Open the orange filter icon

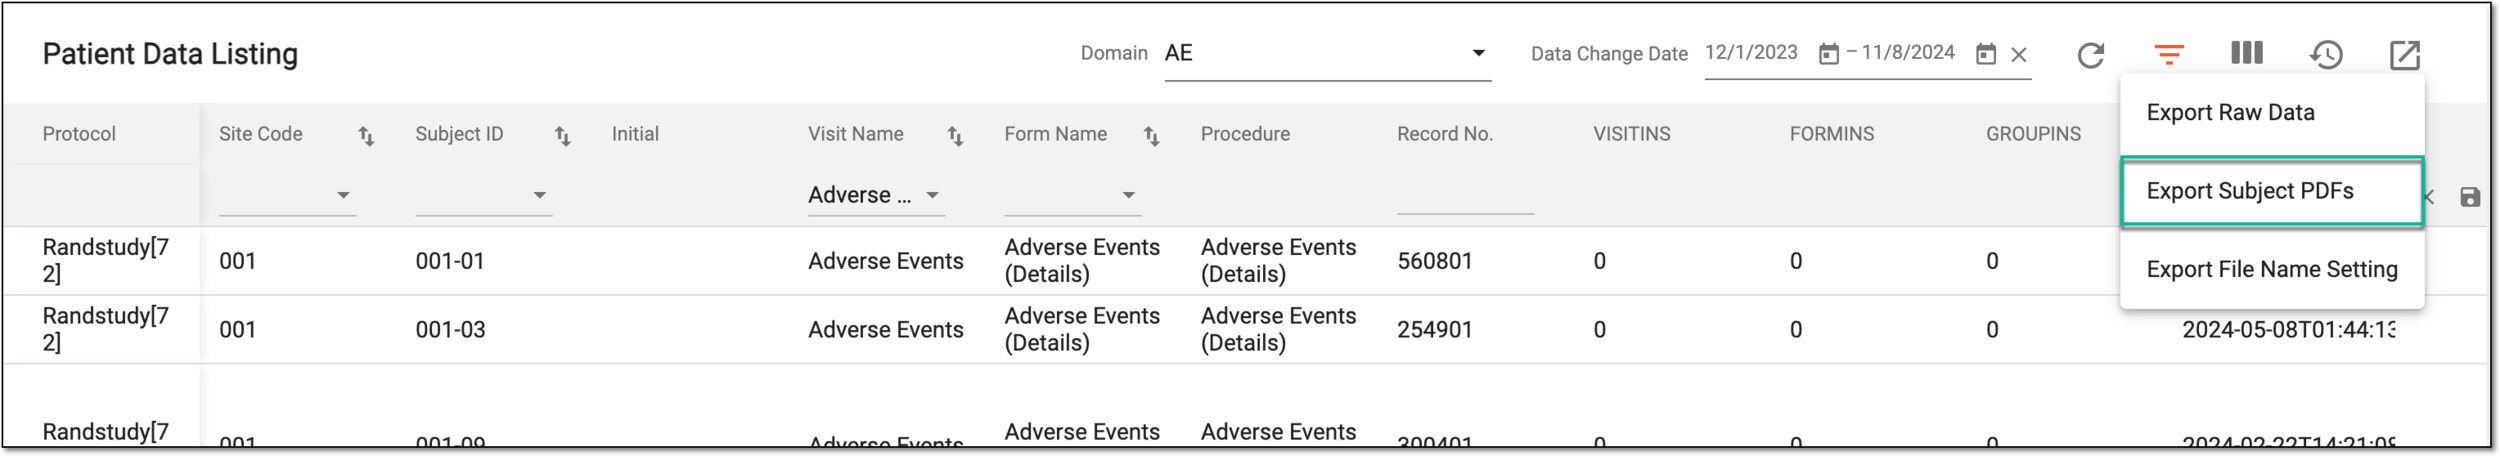(2168, 55)
